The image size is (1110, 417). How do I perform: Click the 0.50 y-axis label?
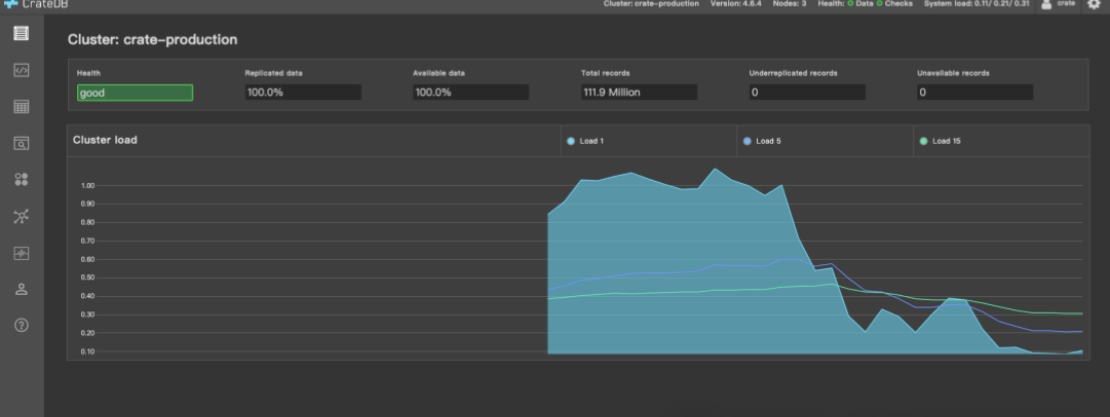click(x=88, y=278)
